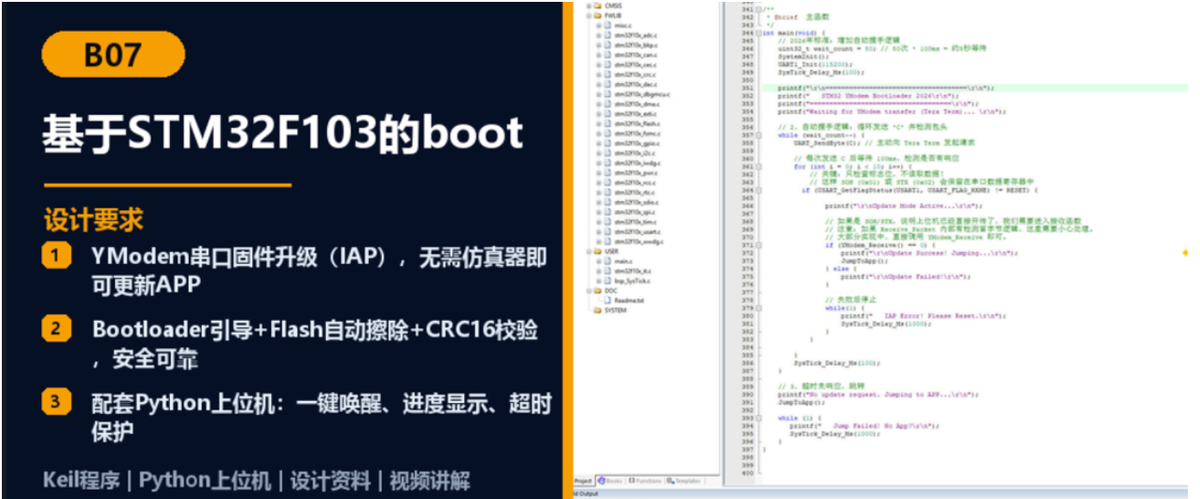The height and width of the screenshot is (499, 1200).
Task: Click the DOC folder icon
Action: (597, 290)
